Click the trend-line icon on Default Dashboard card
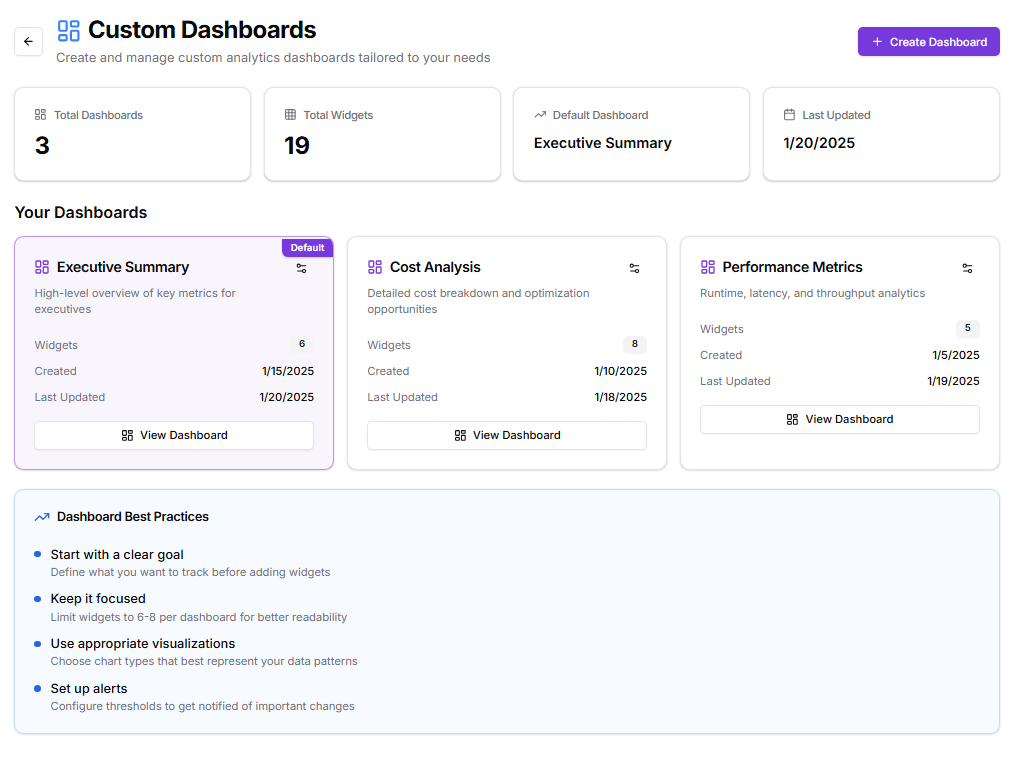The height and width of the screenshot is (769, 1016). [x=540, y=114]
